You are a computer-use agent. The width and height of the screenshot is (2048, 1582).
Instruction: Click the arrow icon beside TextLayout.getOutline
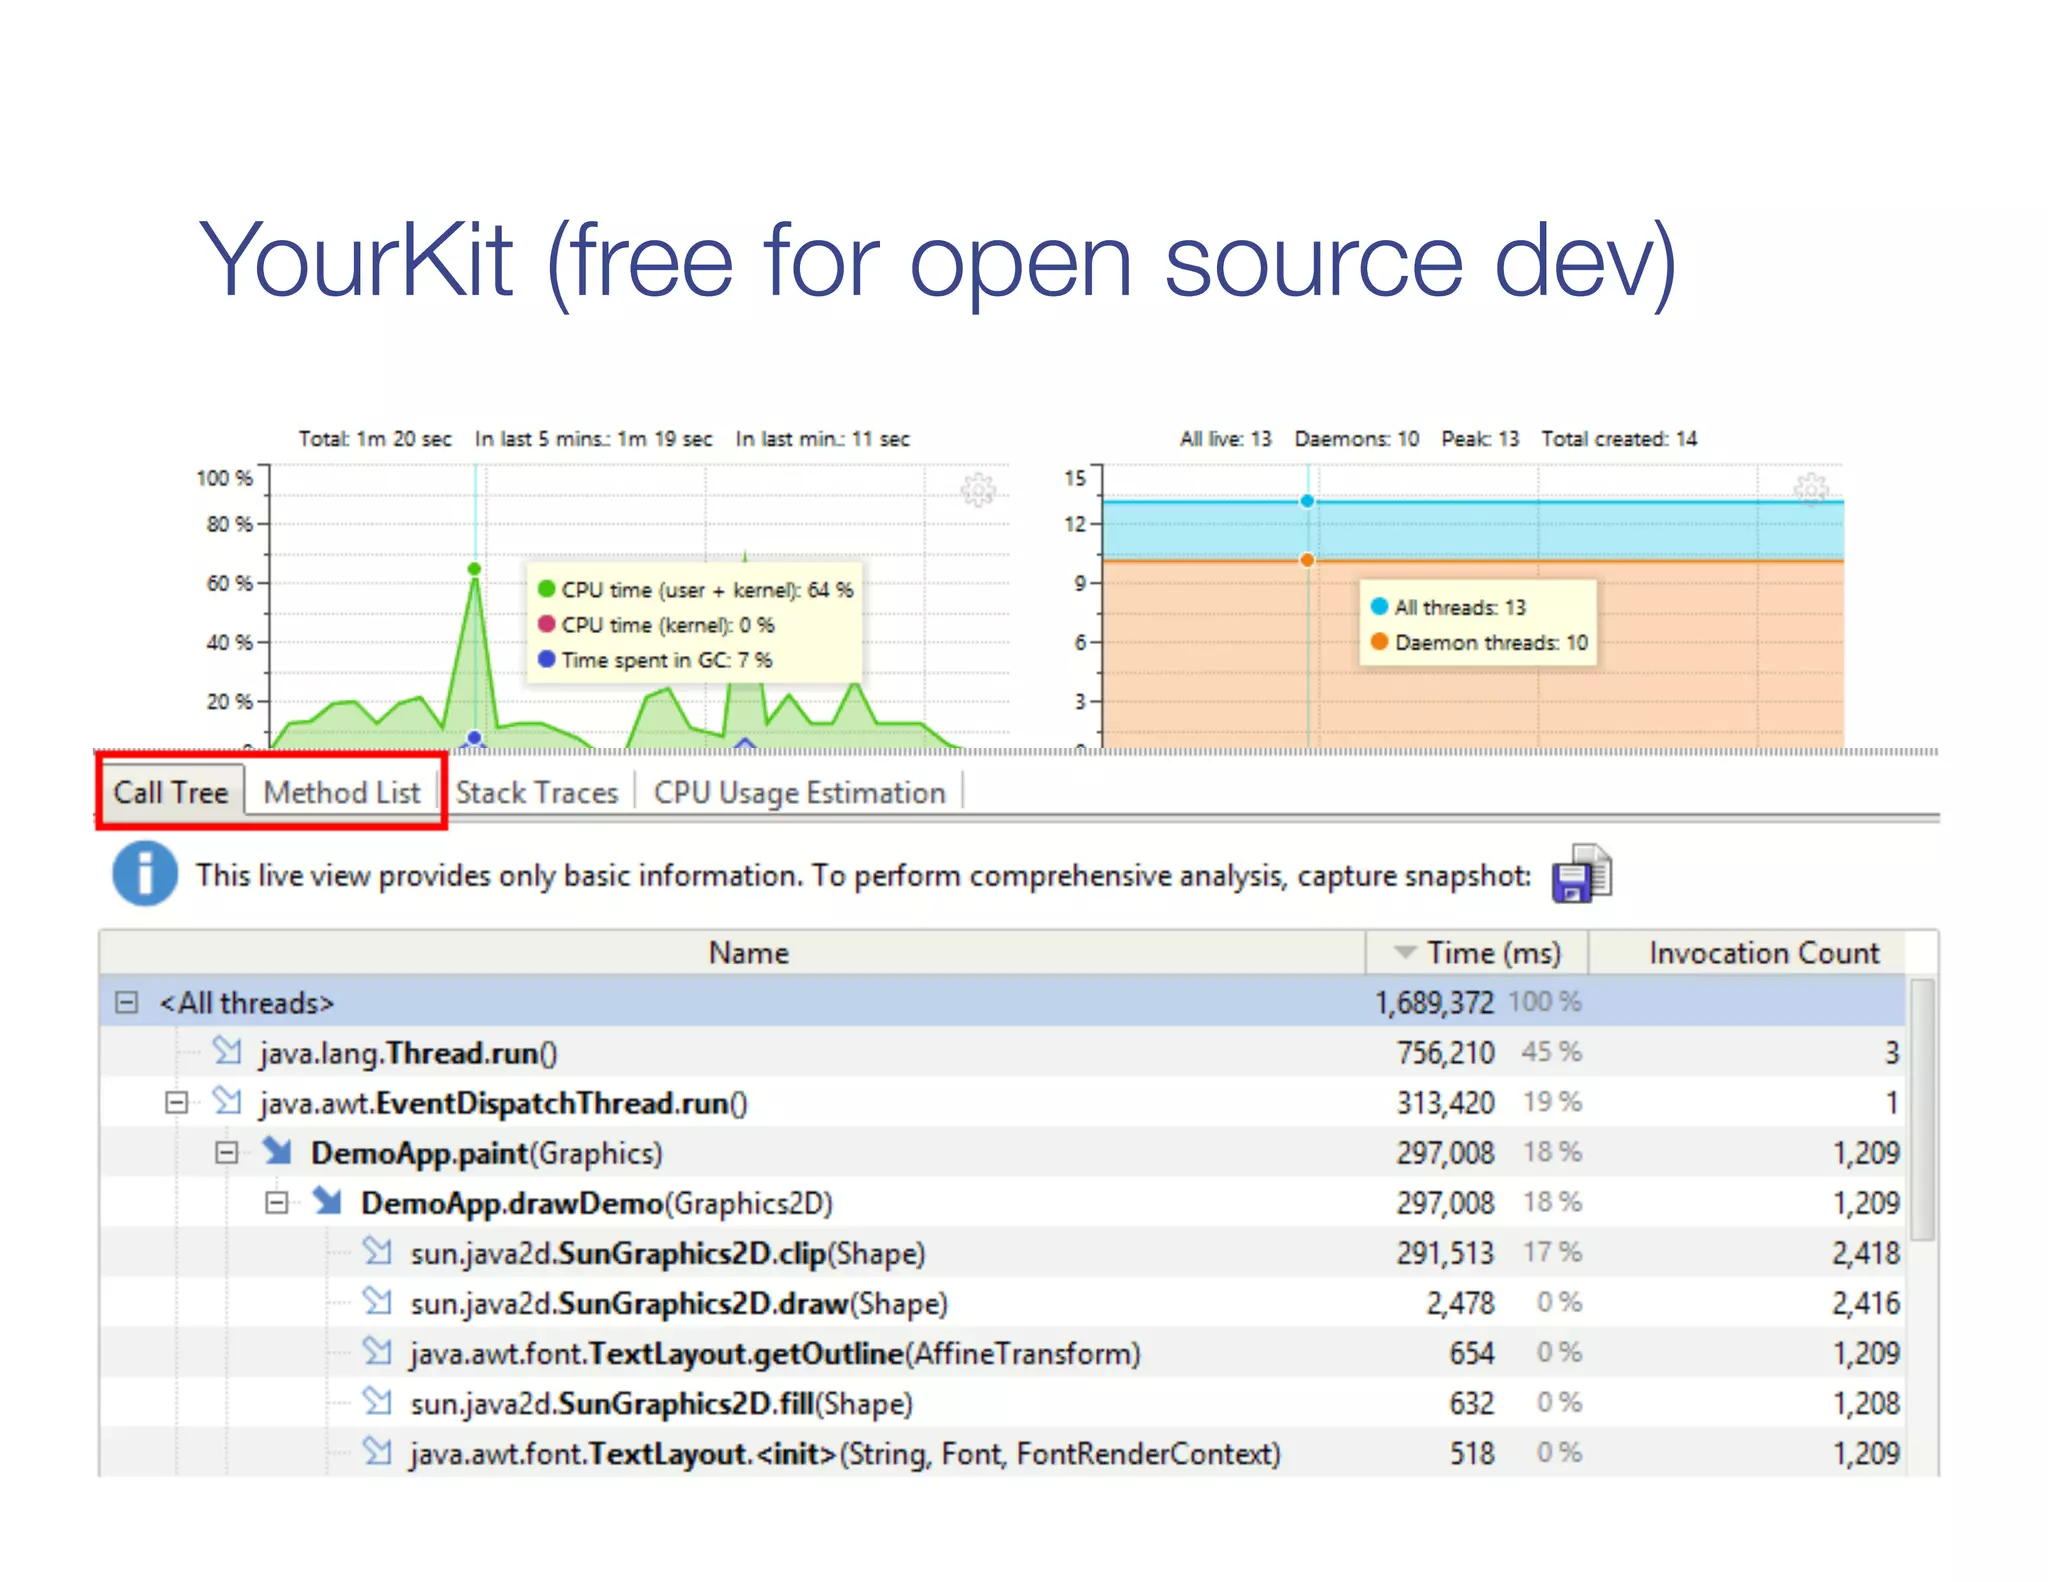pos(377,1350)
